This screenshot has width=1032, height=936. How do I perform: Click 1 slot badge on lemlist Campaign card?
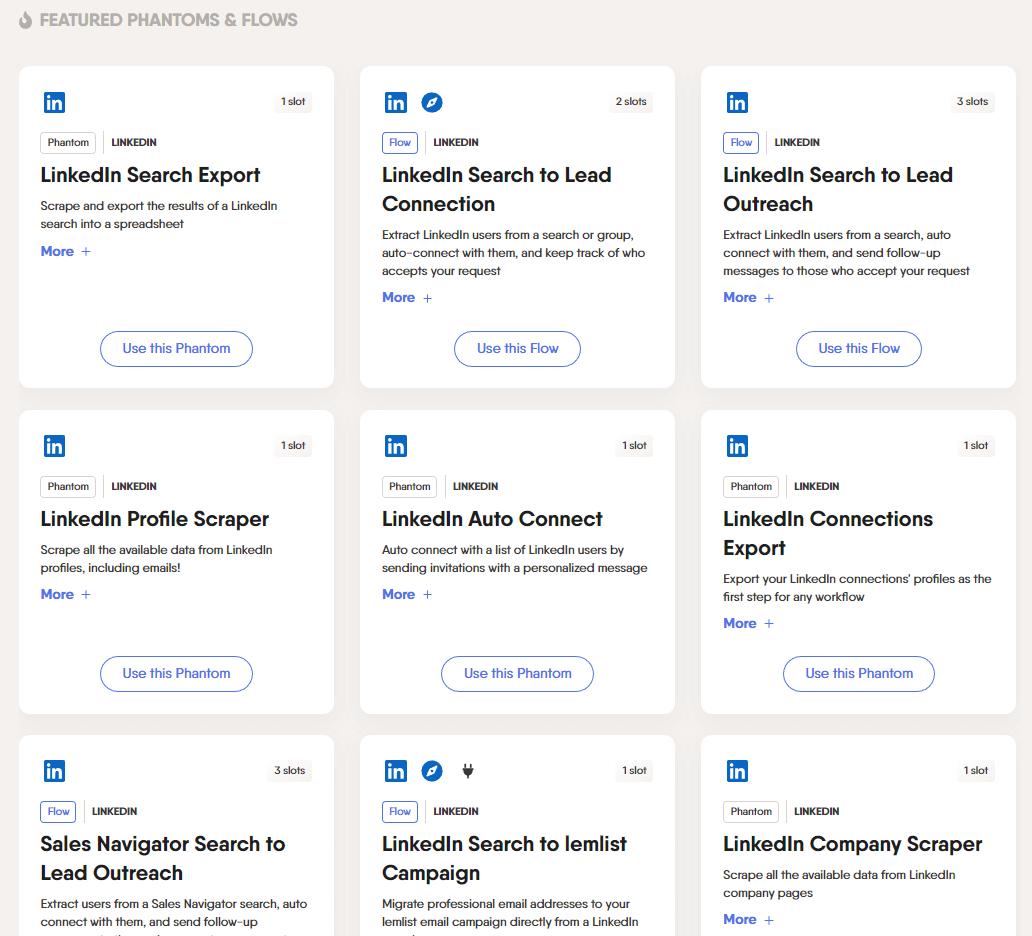[x=634, y=771]
